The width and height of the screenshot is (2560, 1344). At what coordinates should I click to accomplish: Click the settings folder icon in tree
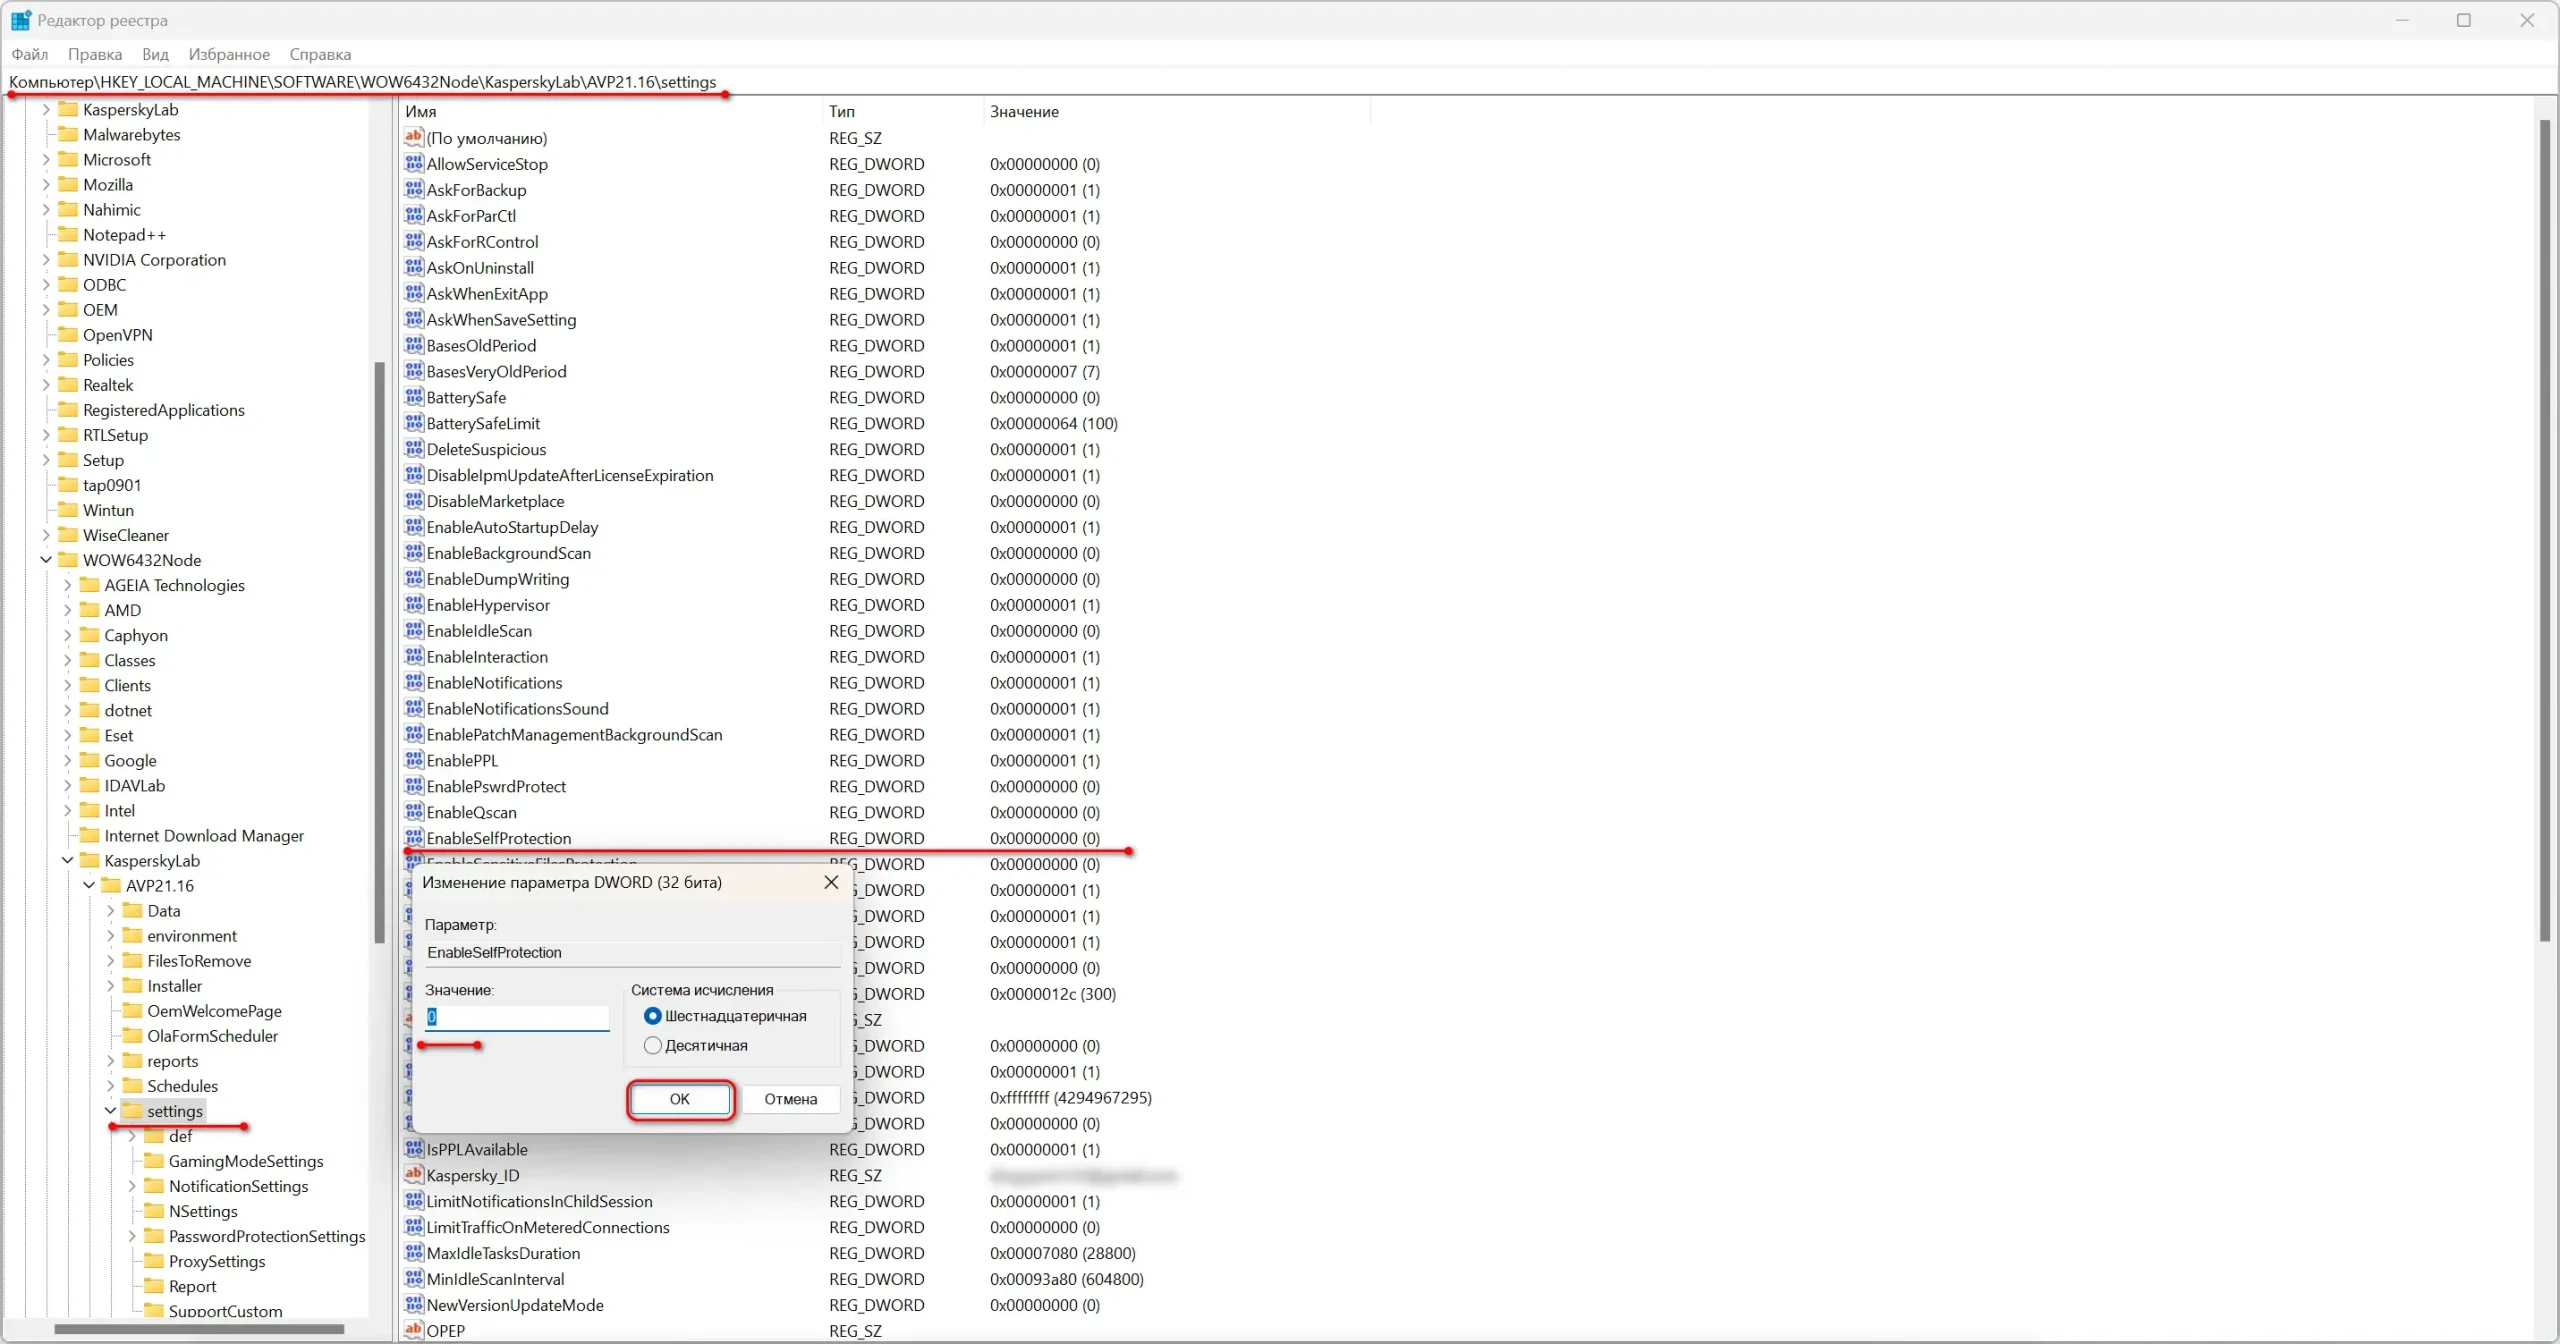132,1111
